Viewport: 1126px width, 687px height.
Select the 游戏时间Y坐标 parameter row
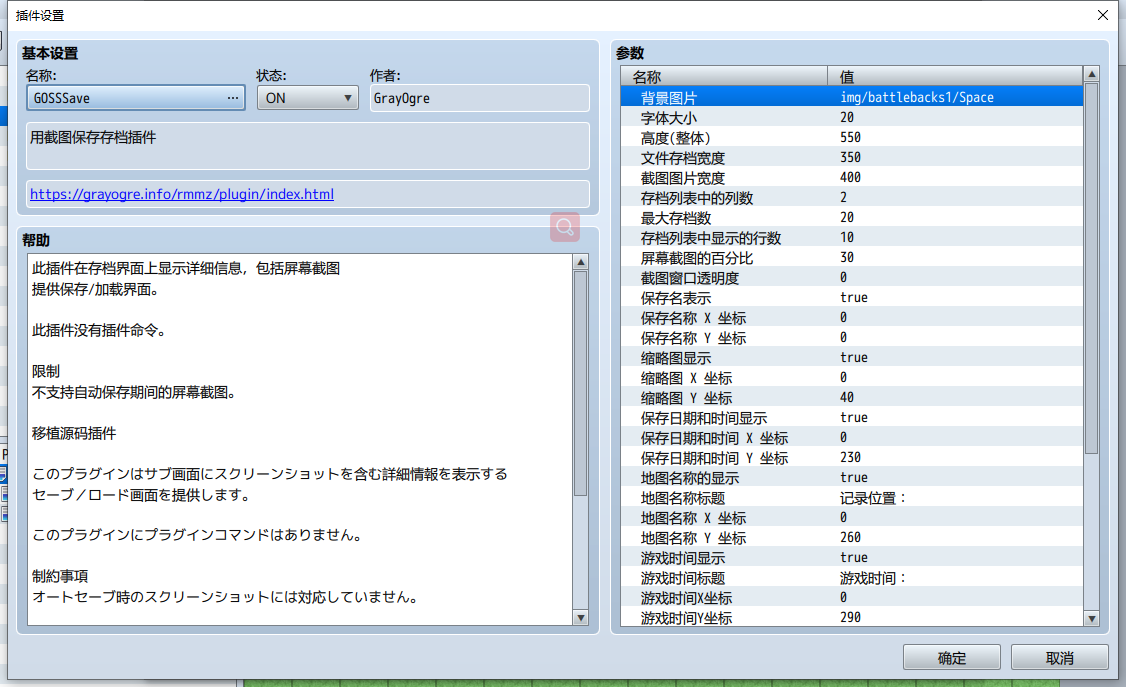(852, 617)
